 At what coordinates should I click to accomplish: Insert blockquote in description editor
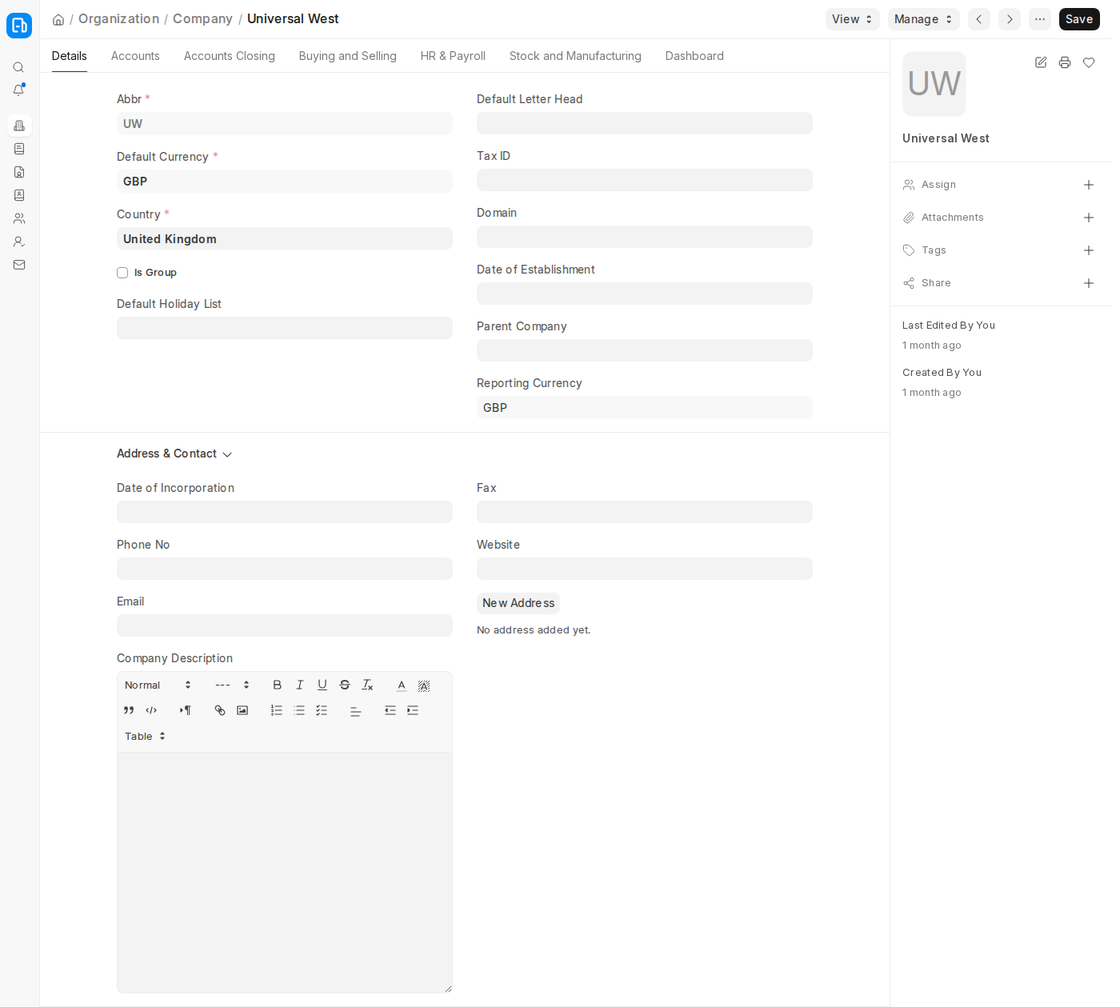click(x=129, y=710)
